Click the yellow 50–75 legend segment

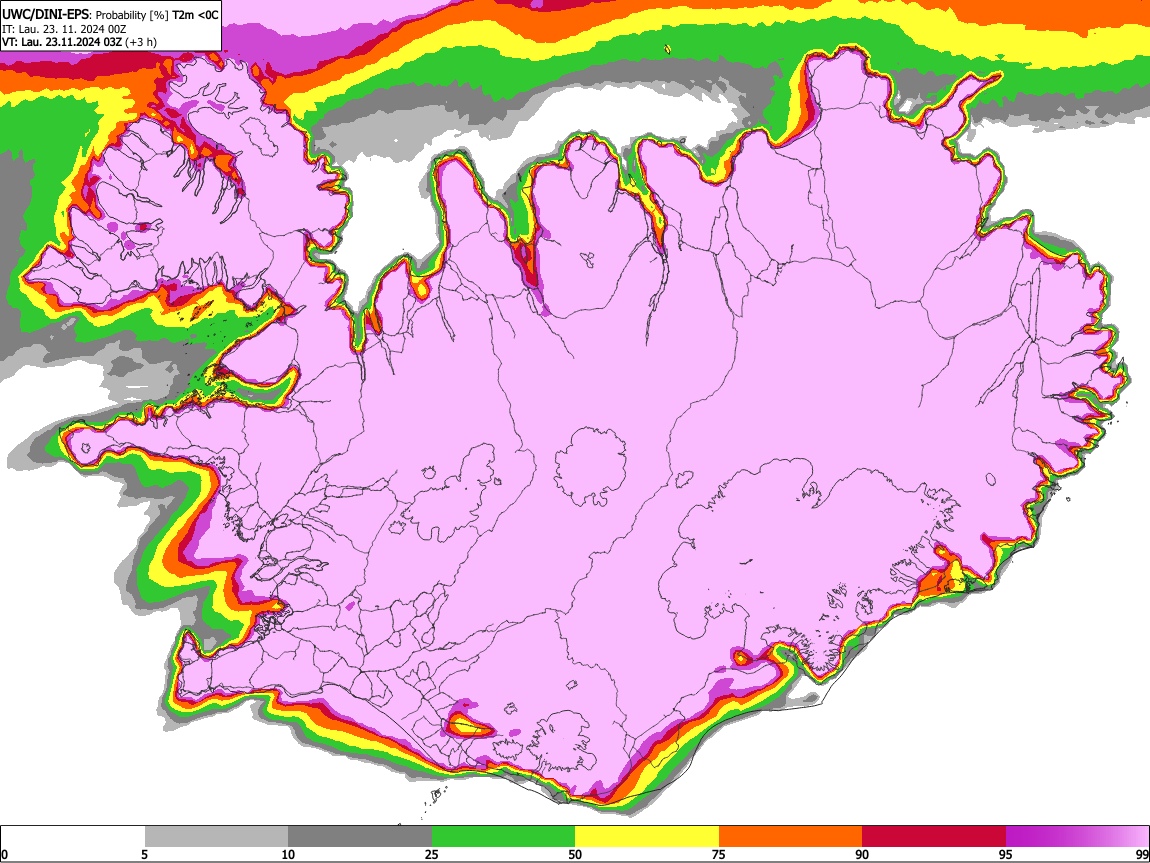point(647,837)
